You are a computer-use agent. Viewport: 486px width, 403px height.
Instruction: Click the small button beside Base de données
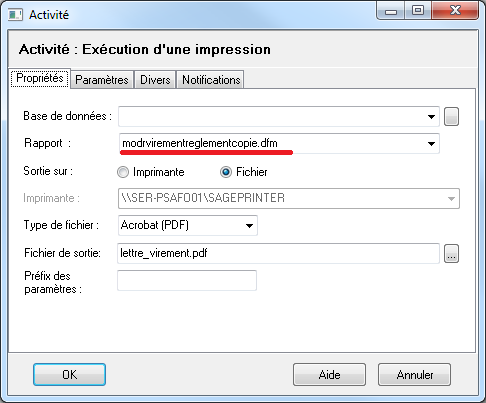(451, 117)
